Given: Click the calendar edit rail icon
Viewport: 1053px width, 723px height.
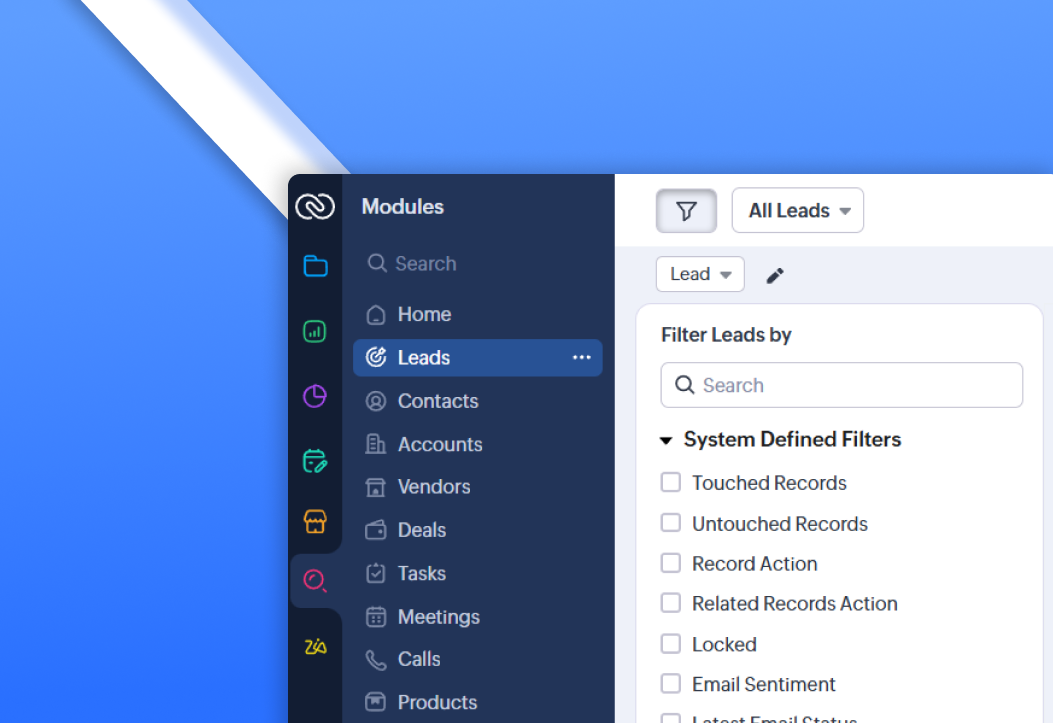Looking at the screenshot, I should click(x=315, y=461).
